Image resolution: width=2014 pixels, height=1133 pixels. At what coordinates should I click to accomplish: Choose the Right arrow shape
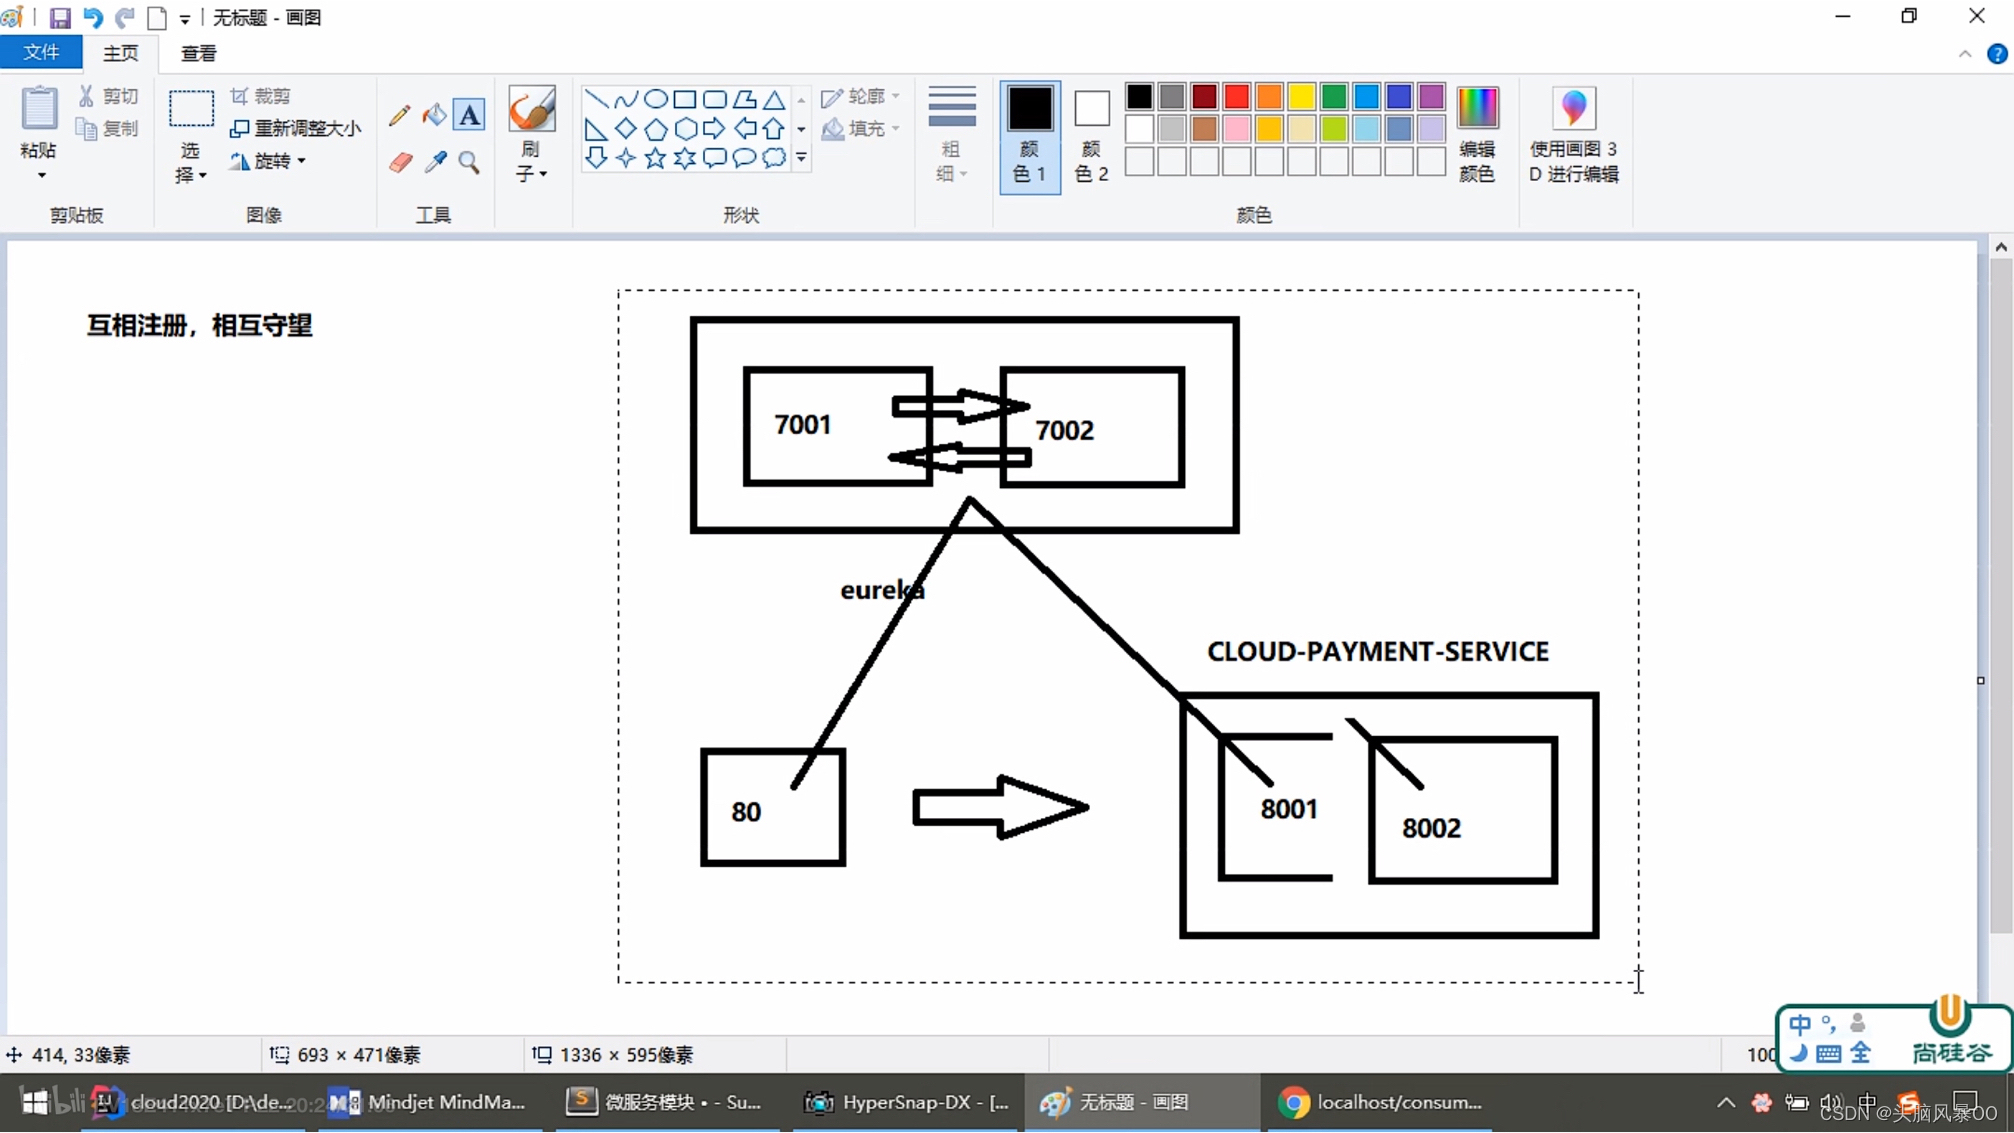coord(715,128)
